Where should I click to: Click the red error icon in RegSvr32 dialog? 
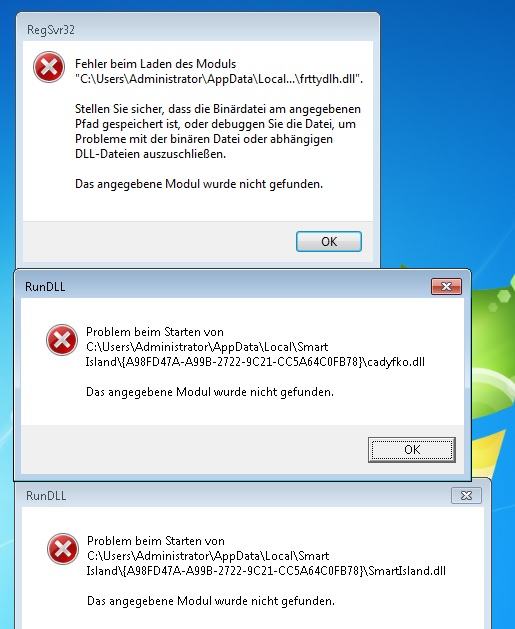pos(49,67)
